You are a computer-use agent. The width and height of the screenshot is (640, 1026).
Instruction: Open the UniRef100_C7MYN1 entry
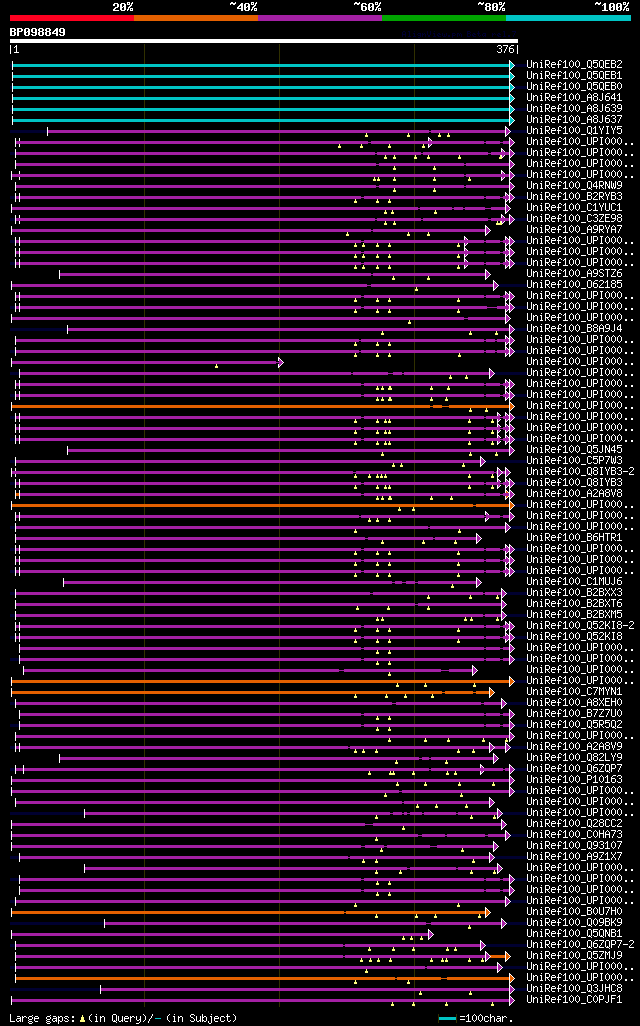tap(574, 691)
